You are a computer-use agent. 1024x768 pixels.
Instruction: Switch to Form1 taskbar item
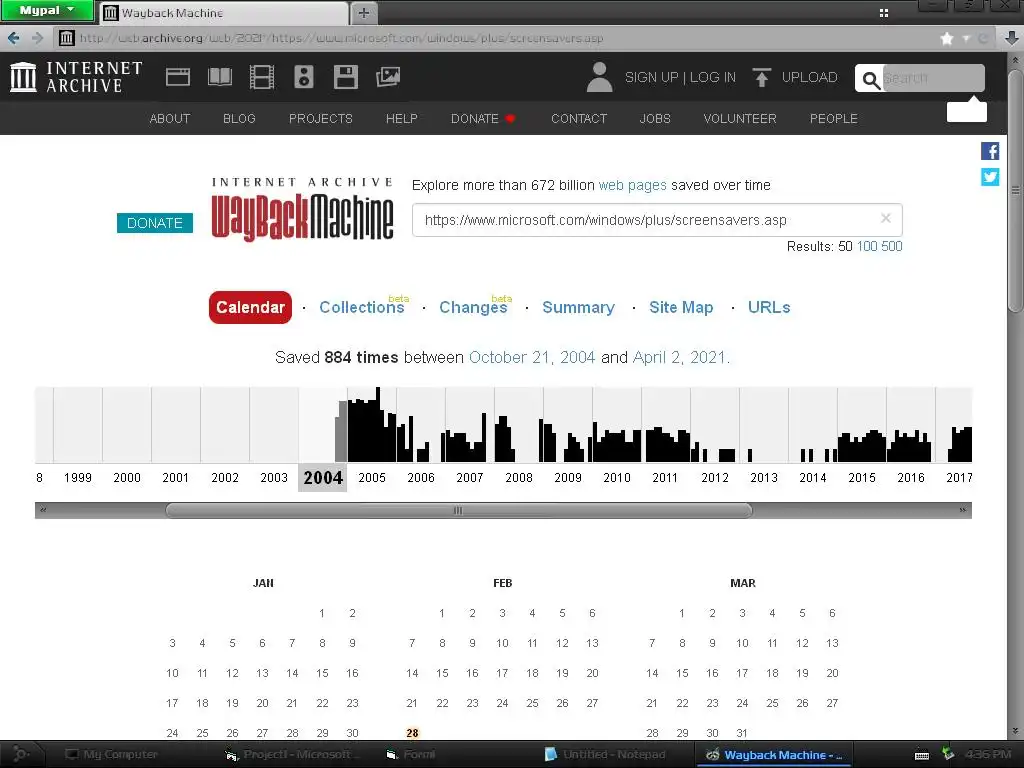coord(411,754)
